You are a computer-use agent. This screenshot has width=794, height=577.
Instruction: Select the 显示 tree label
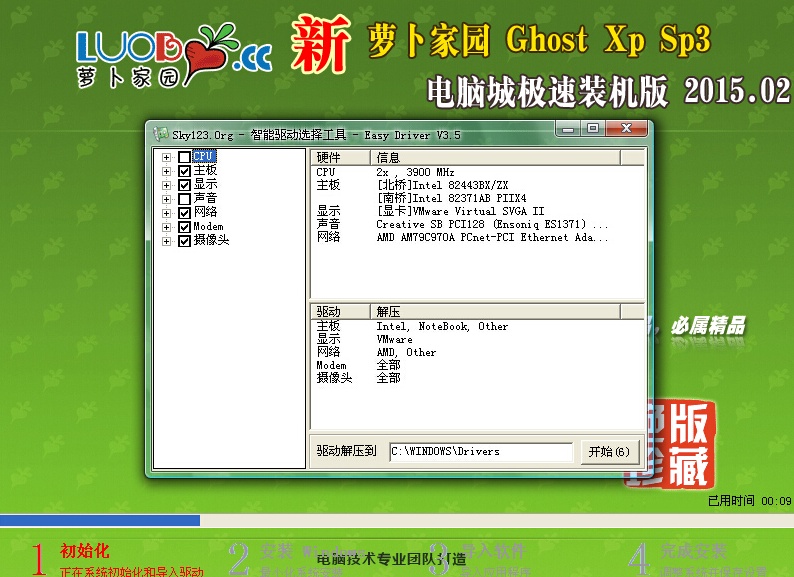coord(205,184)
